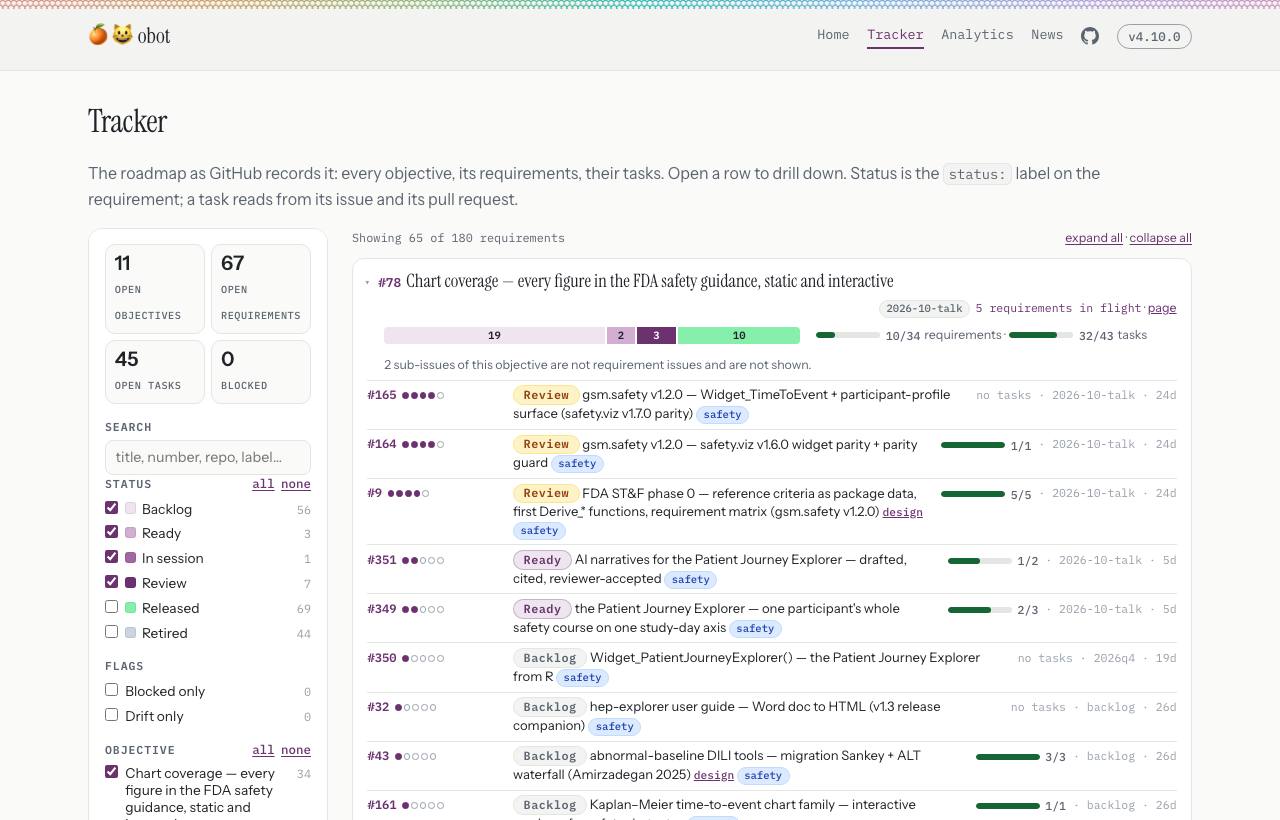Viewport: 1280px width, 820px height.
Task: Open the Analytics tab
Action: tap(977, 35)
